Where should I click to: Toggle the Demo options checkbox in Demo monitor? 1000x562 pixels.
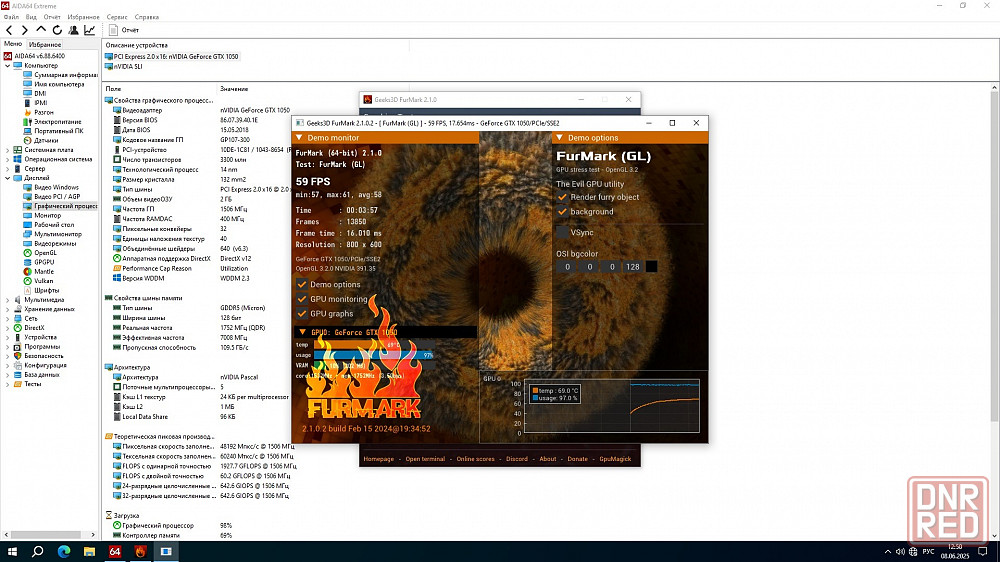(x=302, y=285)
